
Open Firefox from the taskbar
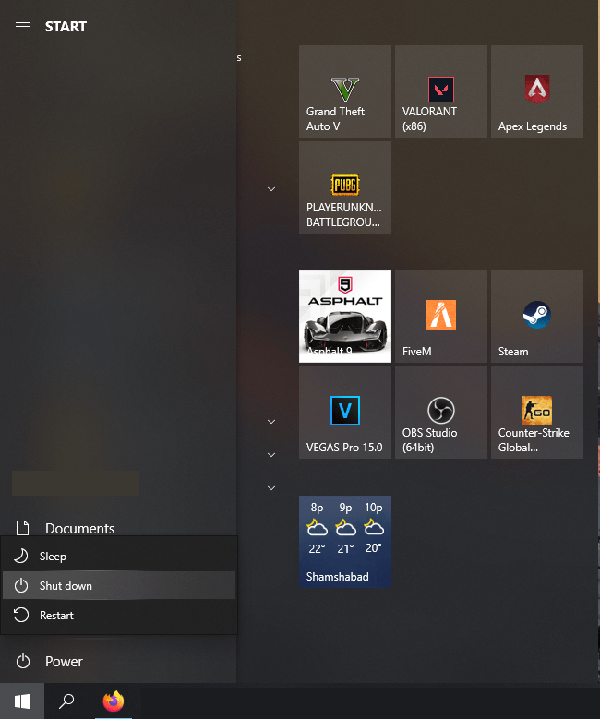(113, 701)
